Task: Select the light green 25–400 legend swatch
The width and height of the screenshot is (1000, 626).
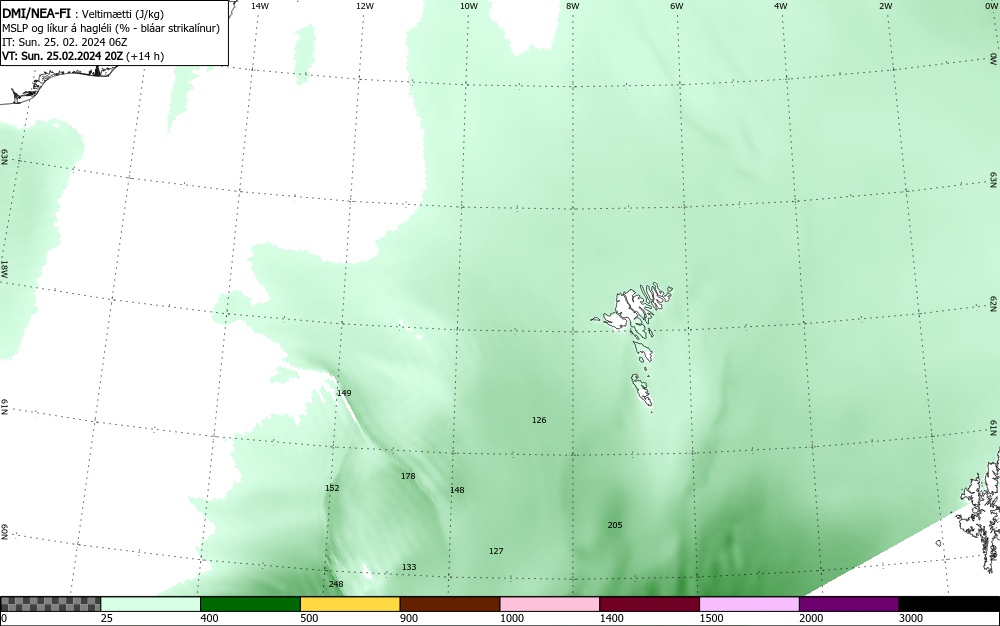Action: click(x=151, y=604)
